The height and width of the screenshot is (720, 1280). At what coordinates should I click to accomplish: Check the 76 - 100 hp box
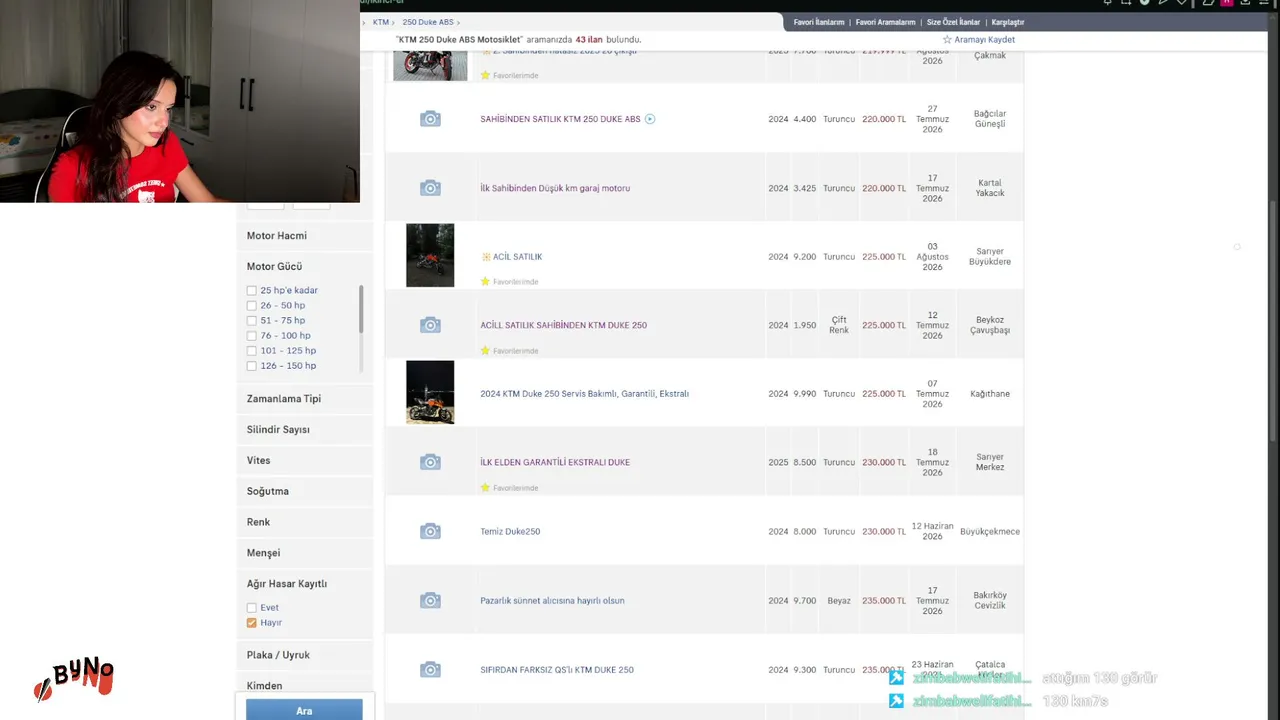click(251, 335)
